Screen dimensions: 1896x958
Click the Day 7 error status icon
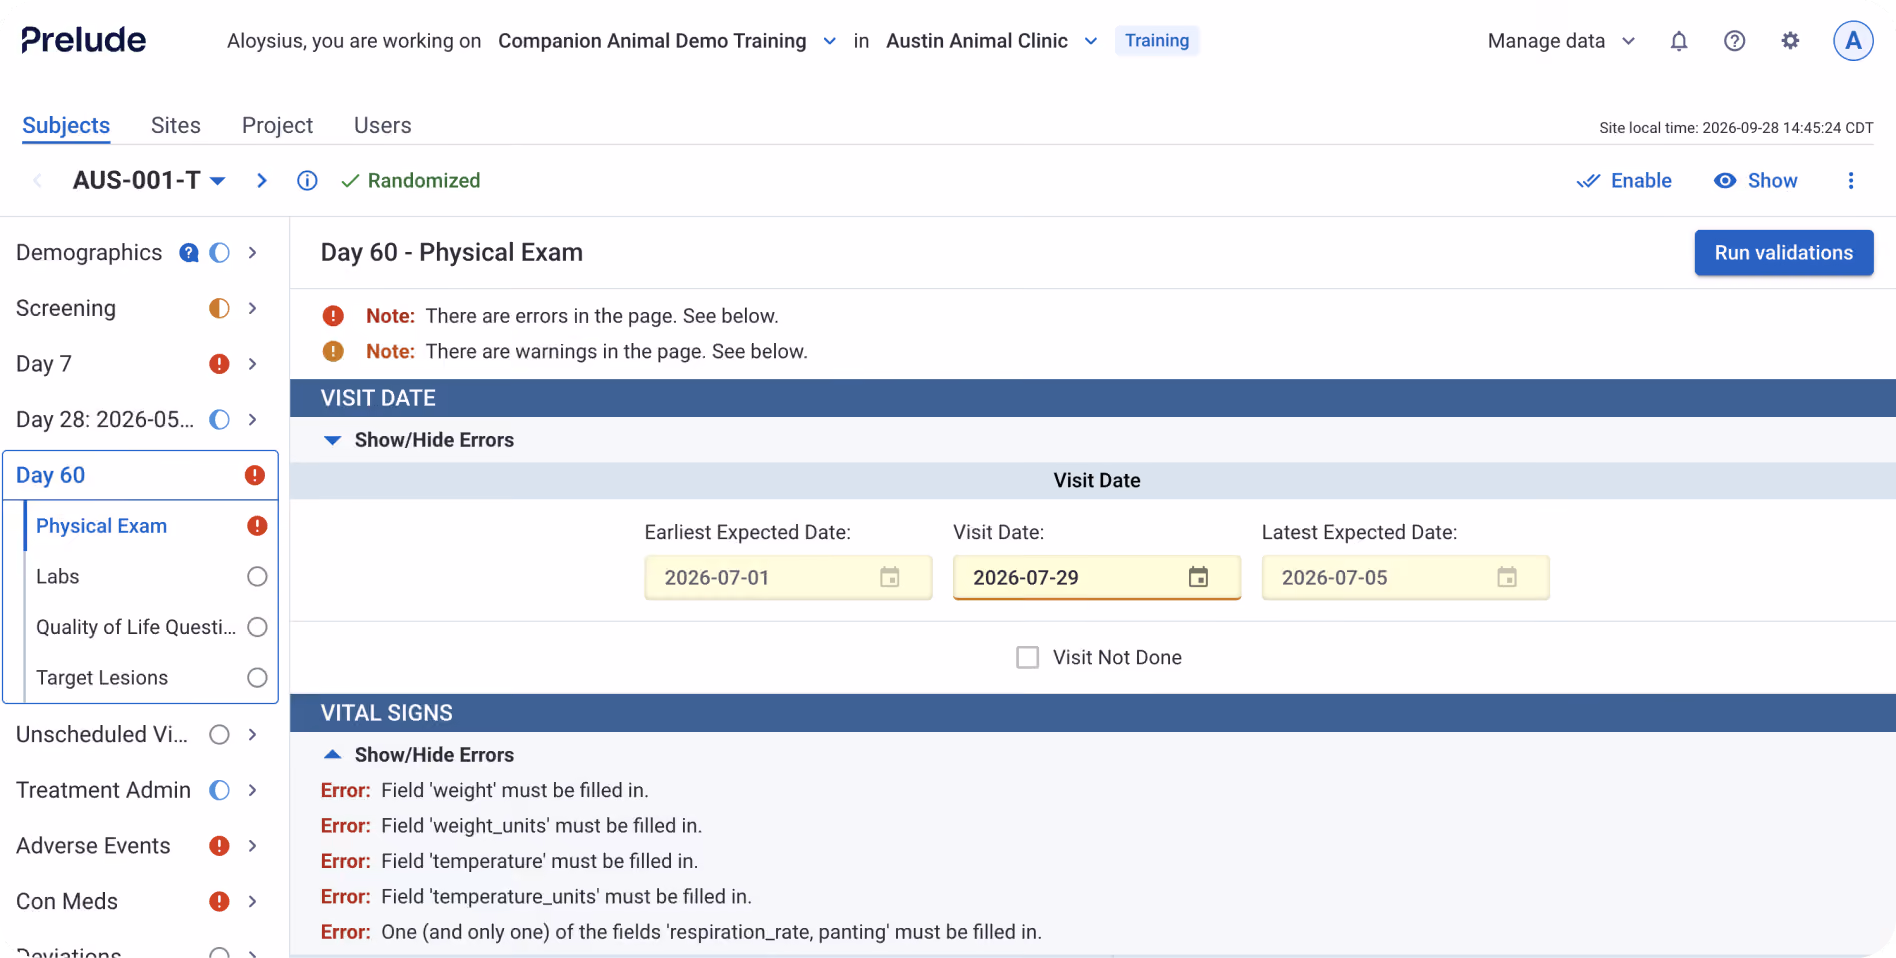click(219, 364)
